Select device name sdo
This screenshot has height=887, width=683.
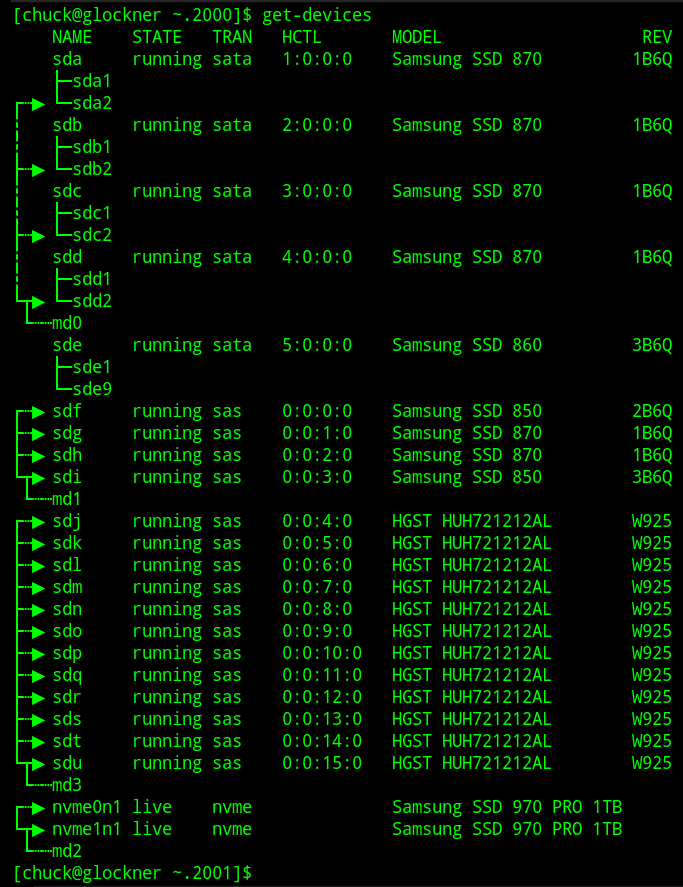[67, 631]
